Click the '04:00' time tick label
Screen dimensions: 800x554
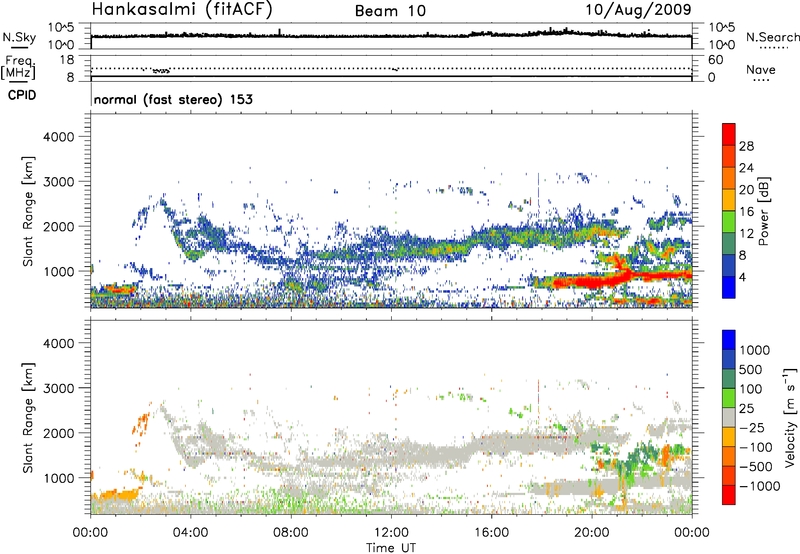click(x=190, y=533)
